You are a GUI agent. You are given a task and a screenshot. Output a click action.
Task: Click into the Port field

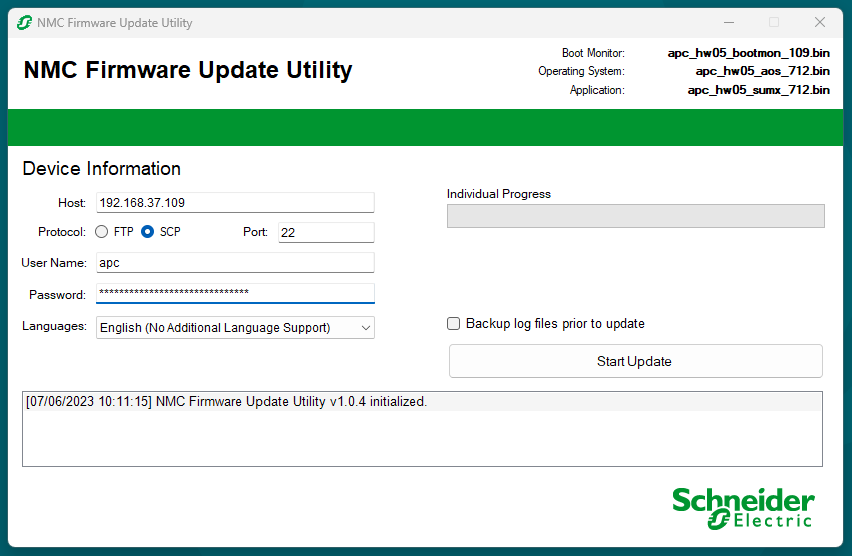(326, 233)
